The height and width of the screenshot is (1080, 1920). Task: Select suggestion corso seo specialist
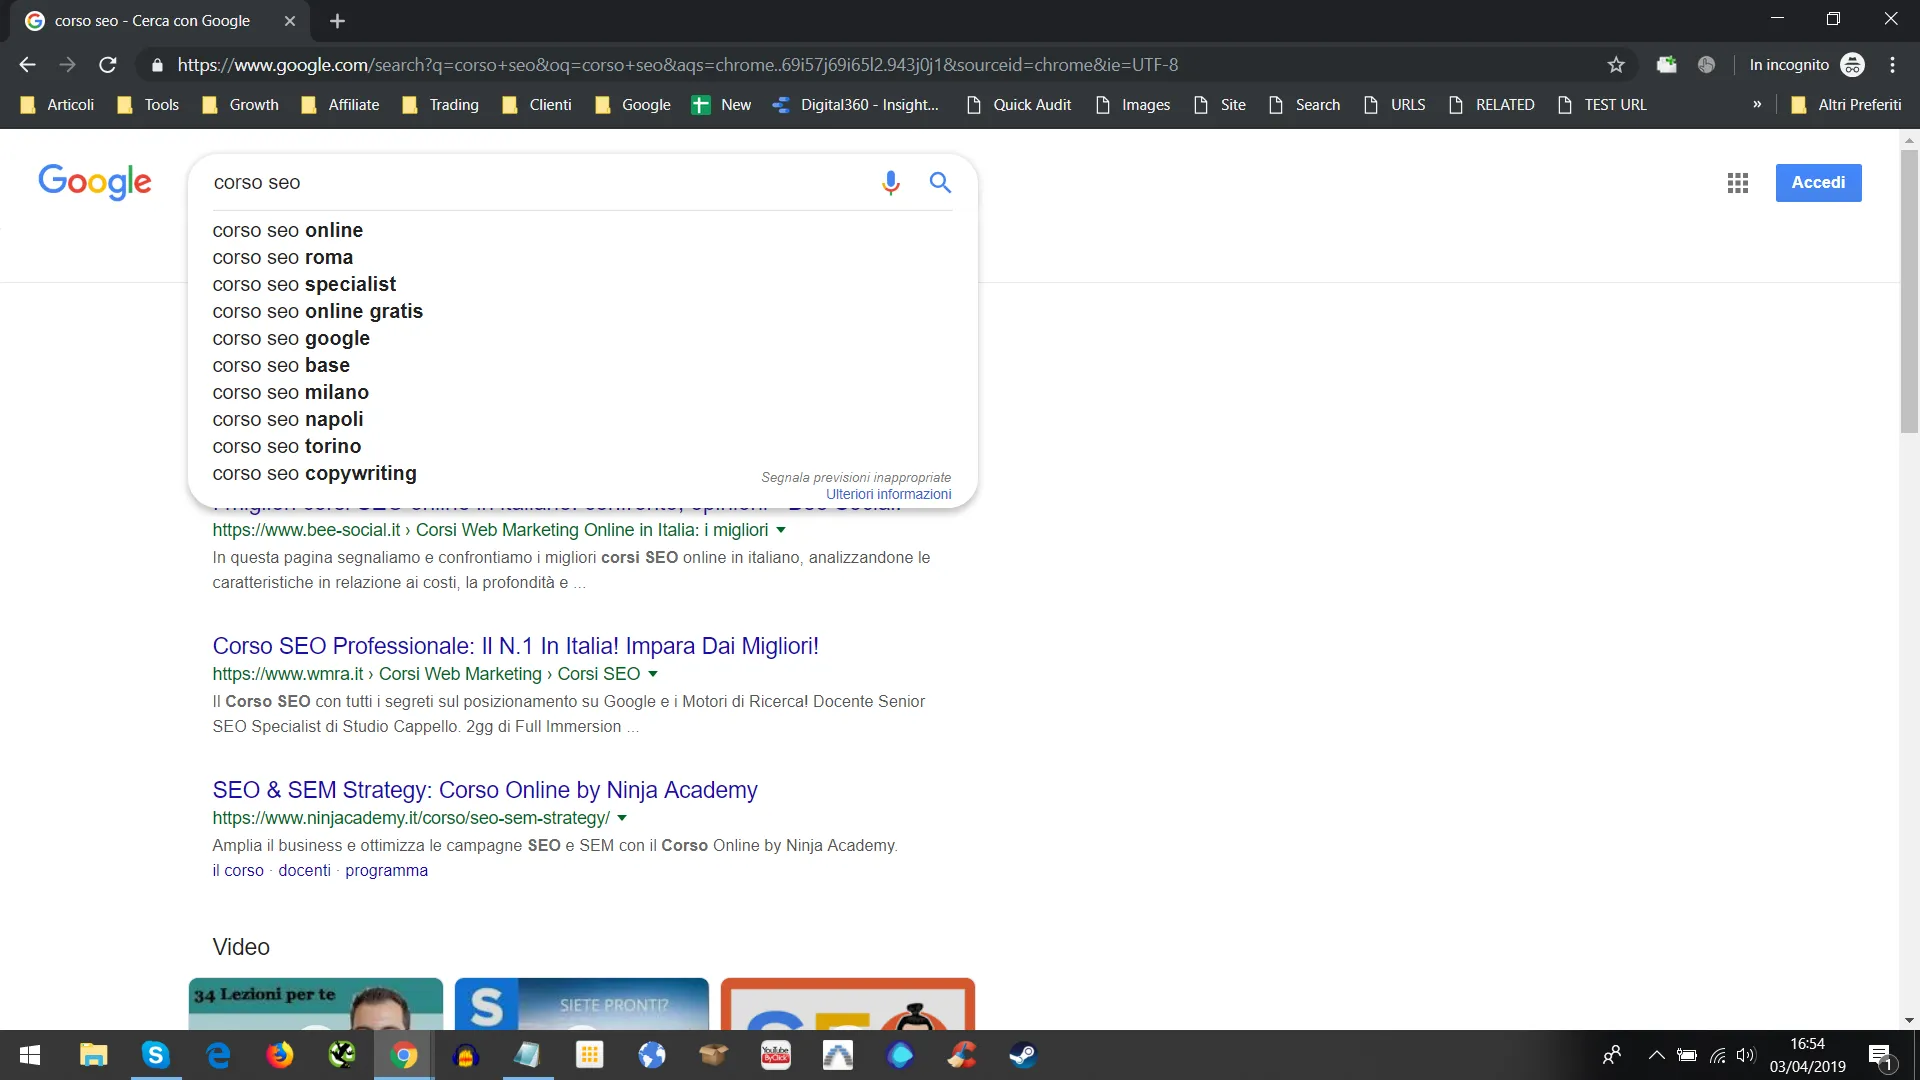[x=582, y=284]
